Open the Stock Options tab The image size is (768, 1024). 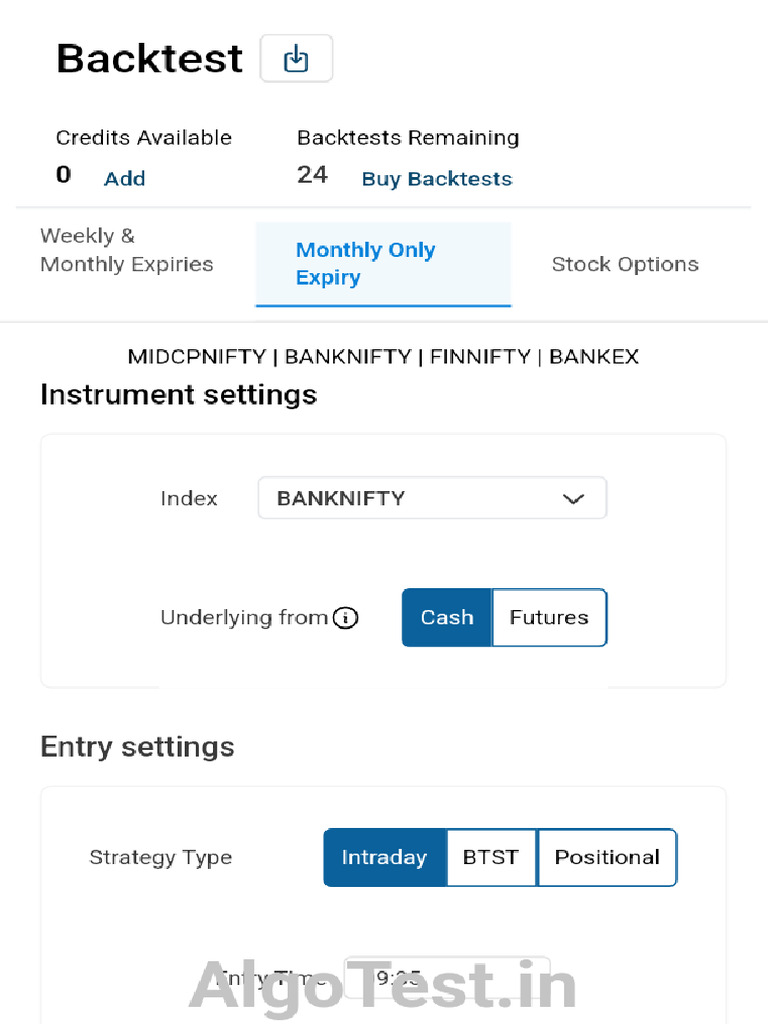[625, 265]
